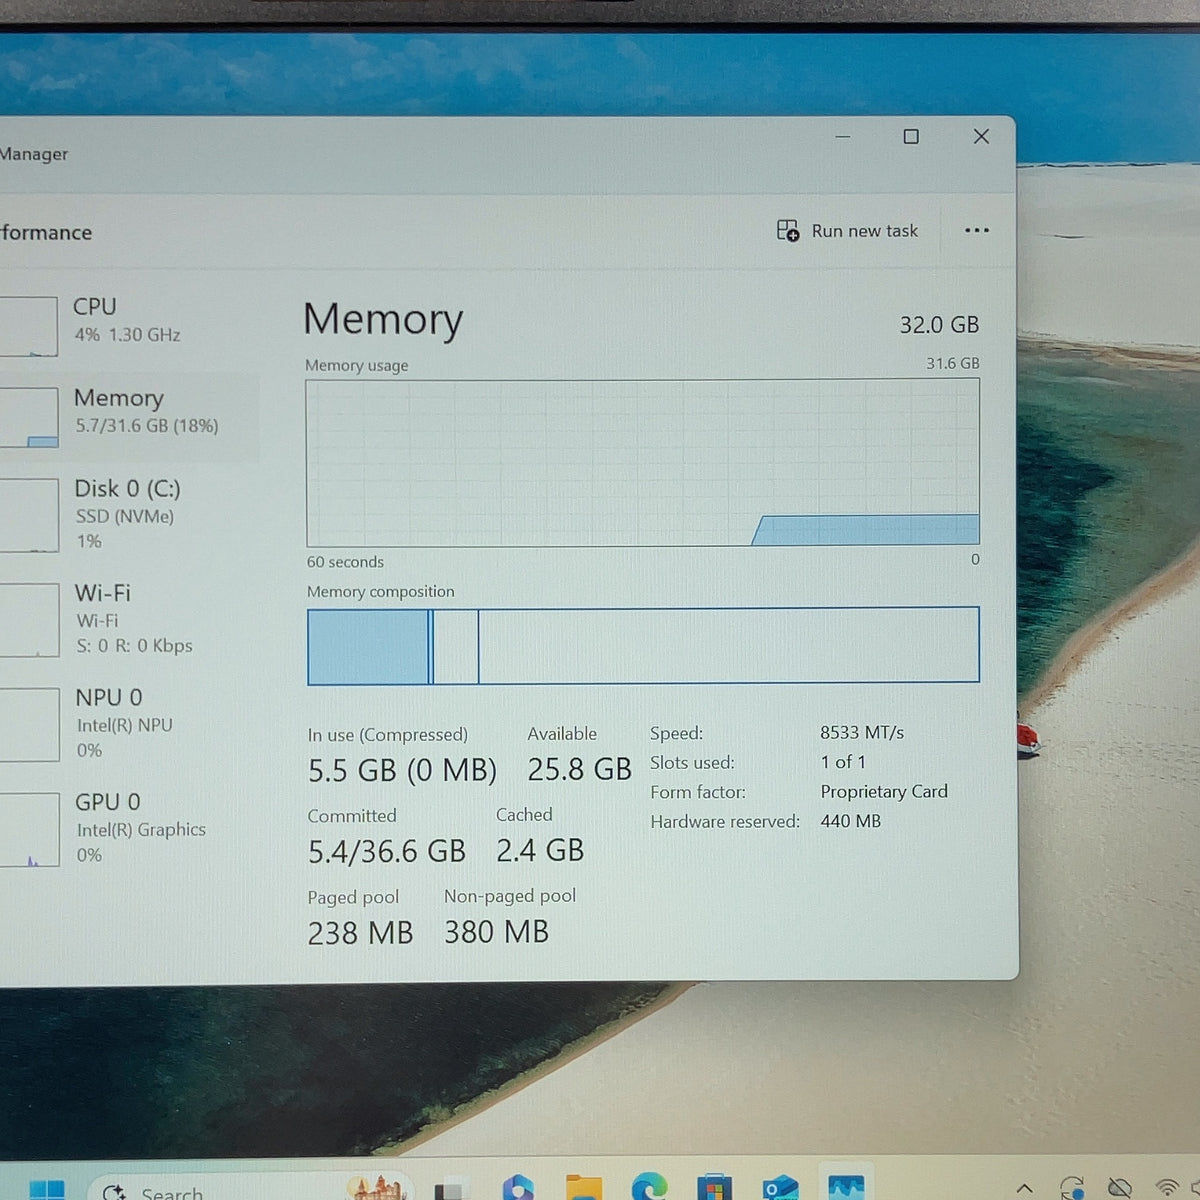Click the Proprietary Card form factor value
This screenshot has width=1200, height=1200.
[x=884, y=792]
